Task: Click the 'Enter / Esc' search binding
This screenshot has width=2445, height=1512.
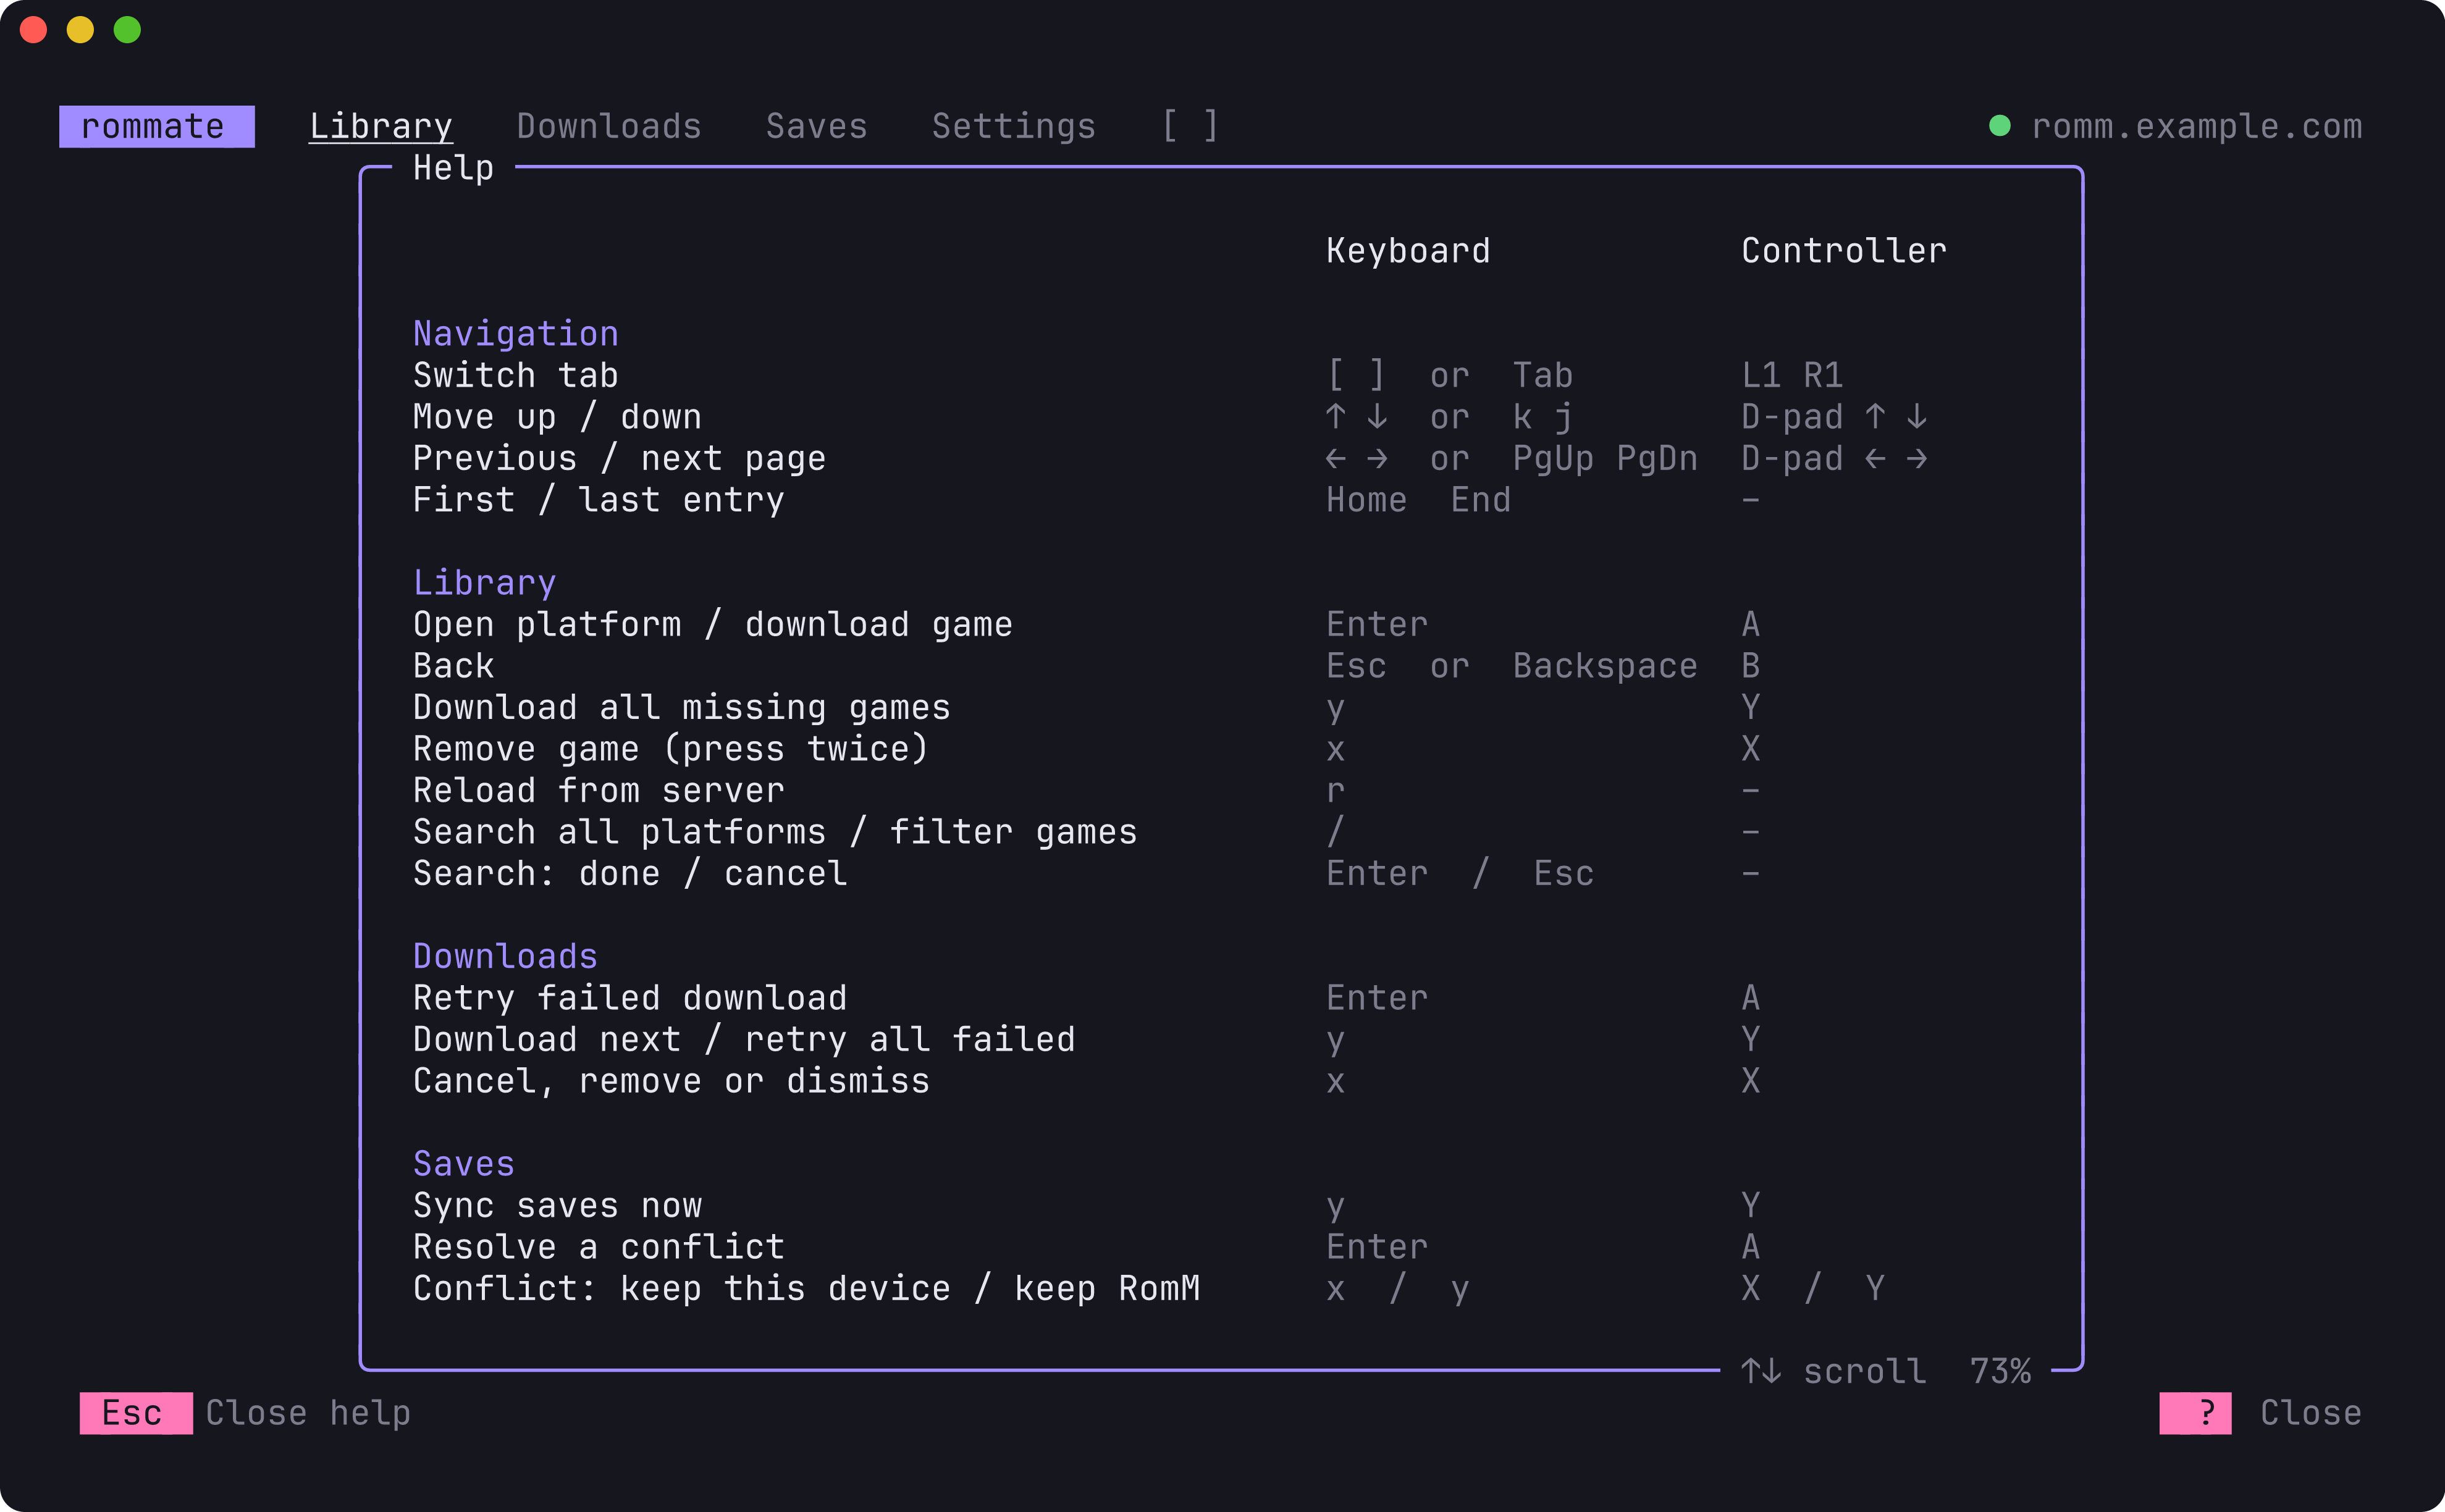Action: click(x=1460, y=874)
